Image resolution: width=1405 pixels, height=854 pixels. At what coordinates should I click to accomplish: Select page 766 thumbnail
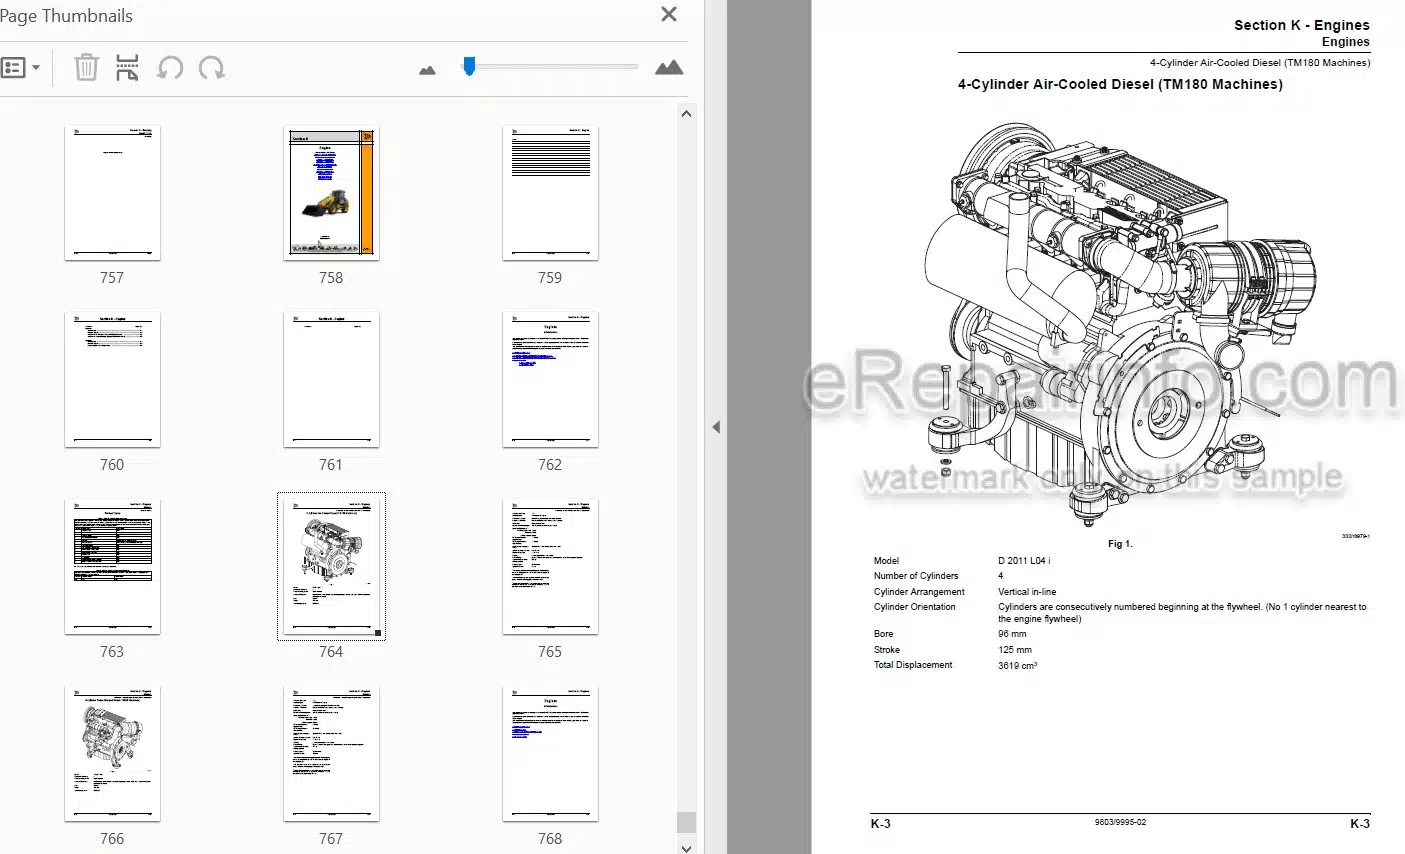point(112,754)
